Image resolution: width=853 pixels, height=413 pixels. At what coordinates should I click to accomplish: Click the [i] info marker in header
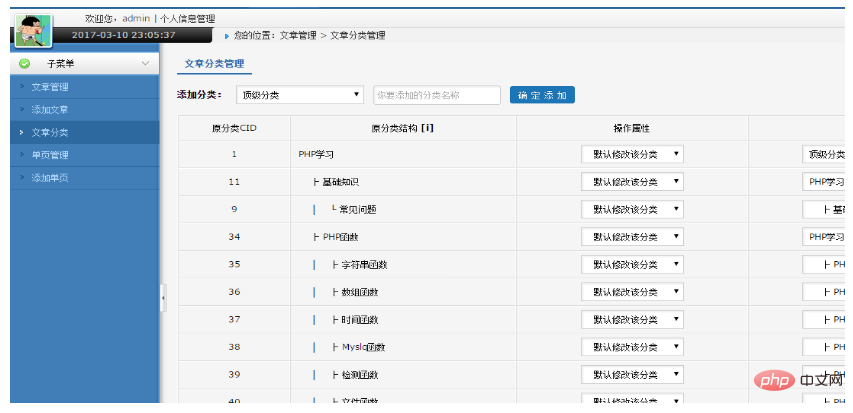coord(427,128)
